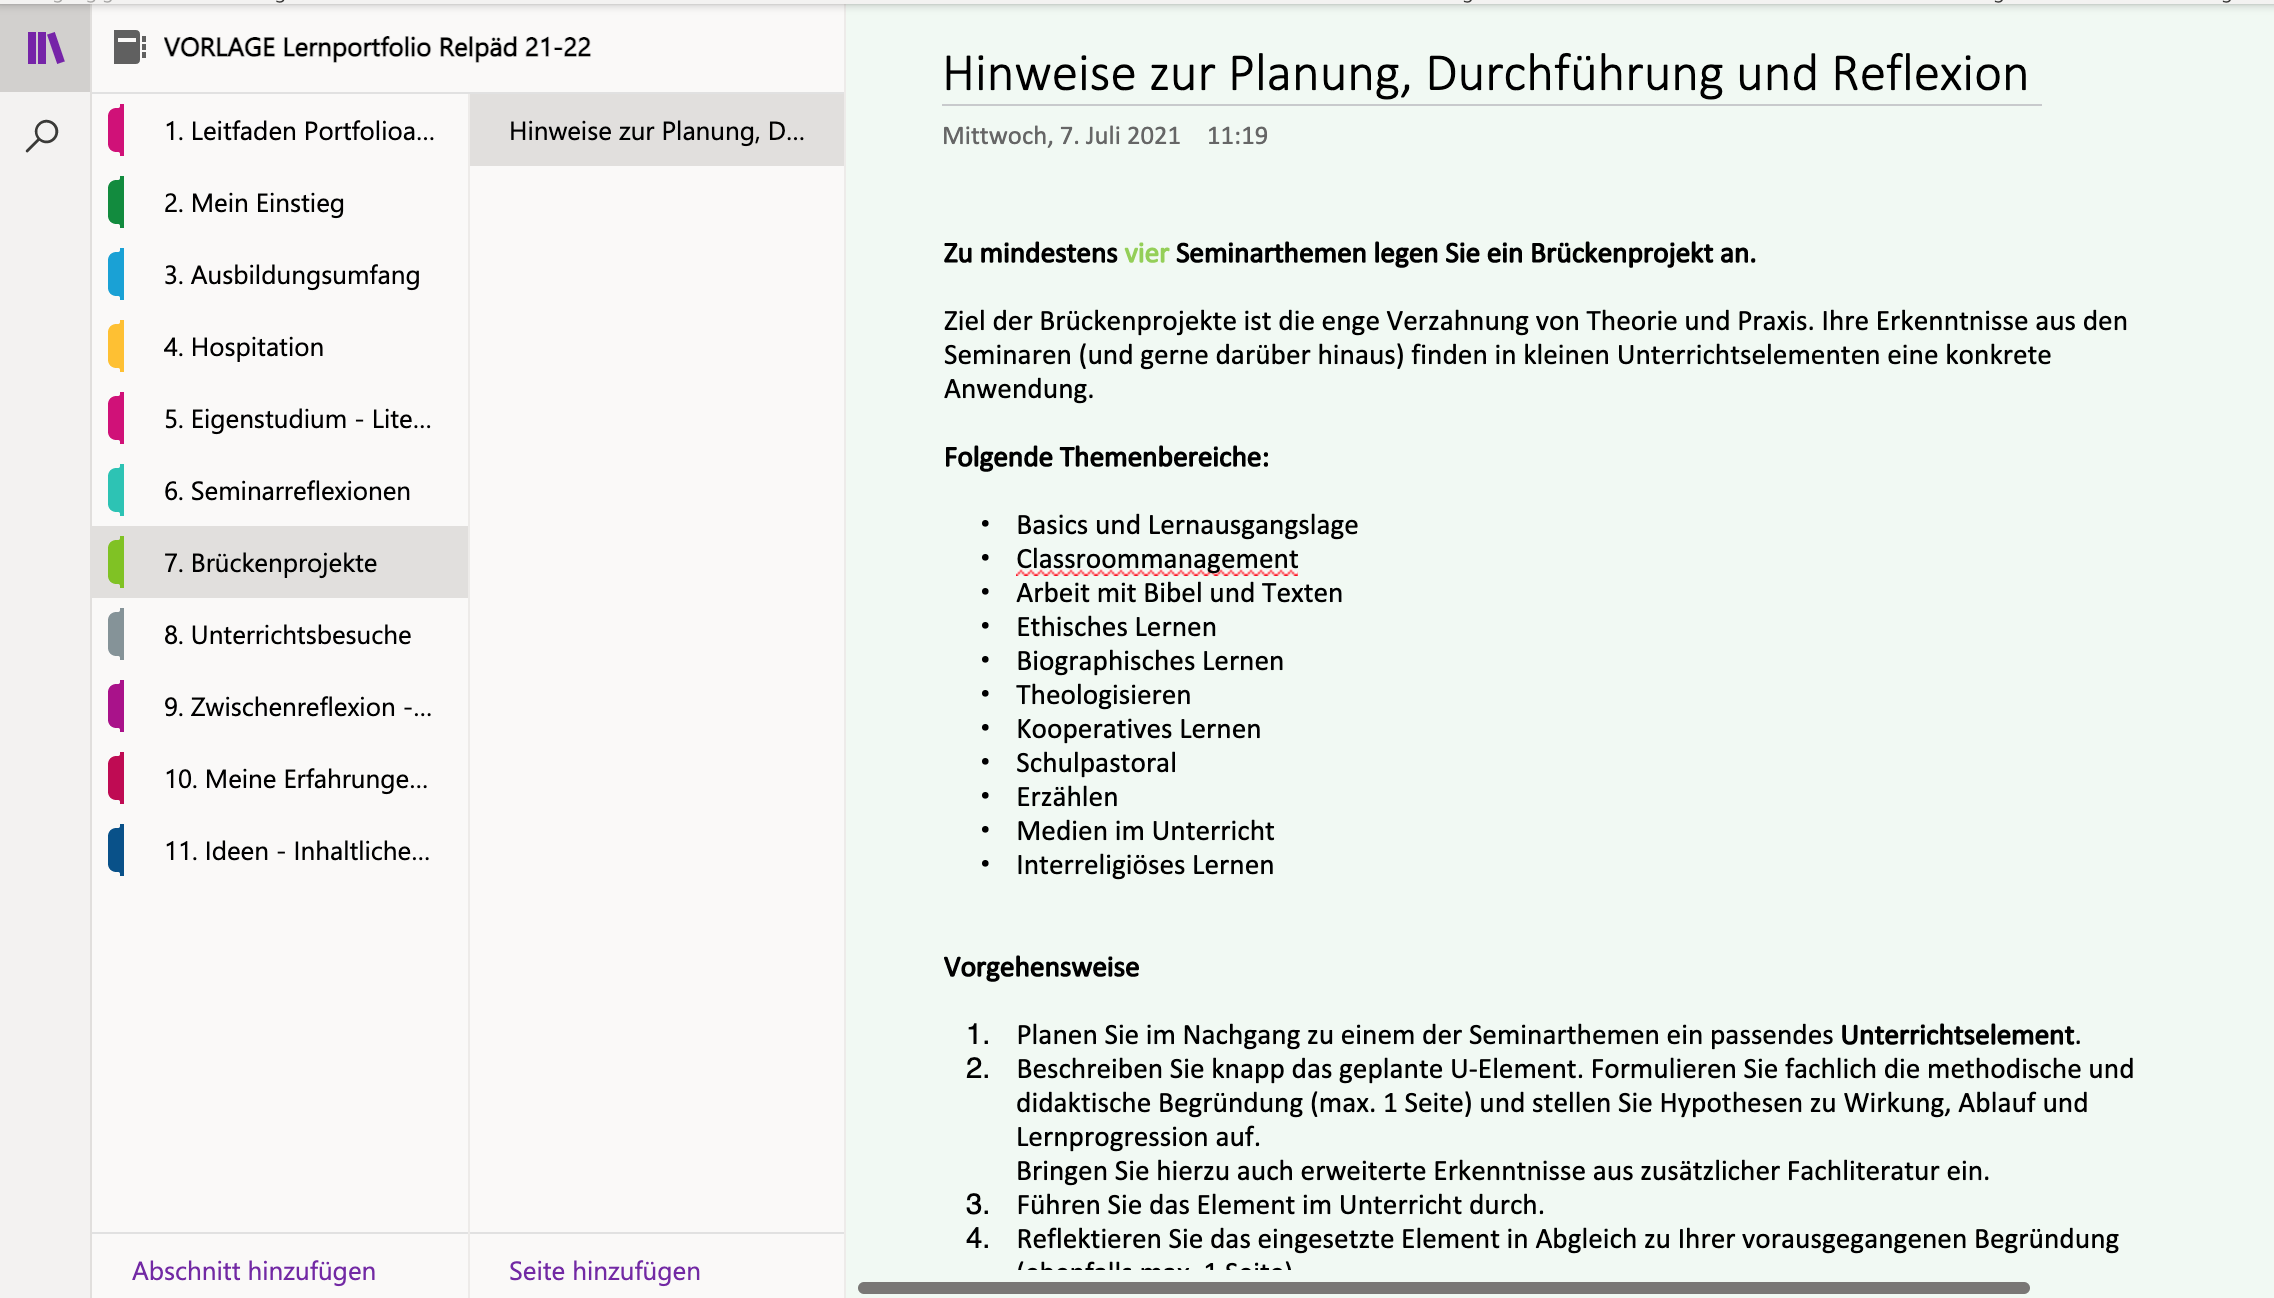Open VORLAGE Lernportfolio Relpäd 21-22 notebook dropdown
Image resolution: width=2274 pixels, height=1298 pixels.
(377, 47)
